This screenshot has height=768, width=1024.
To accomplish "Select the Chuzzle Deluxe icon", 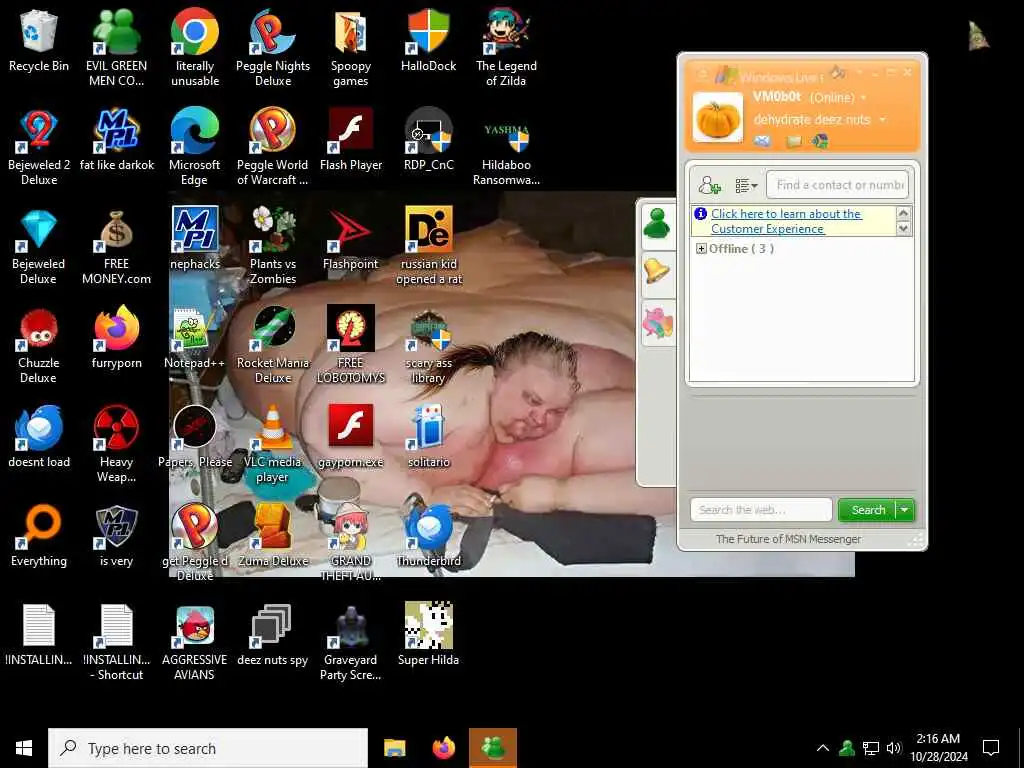I will click(39, 345).
